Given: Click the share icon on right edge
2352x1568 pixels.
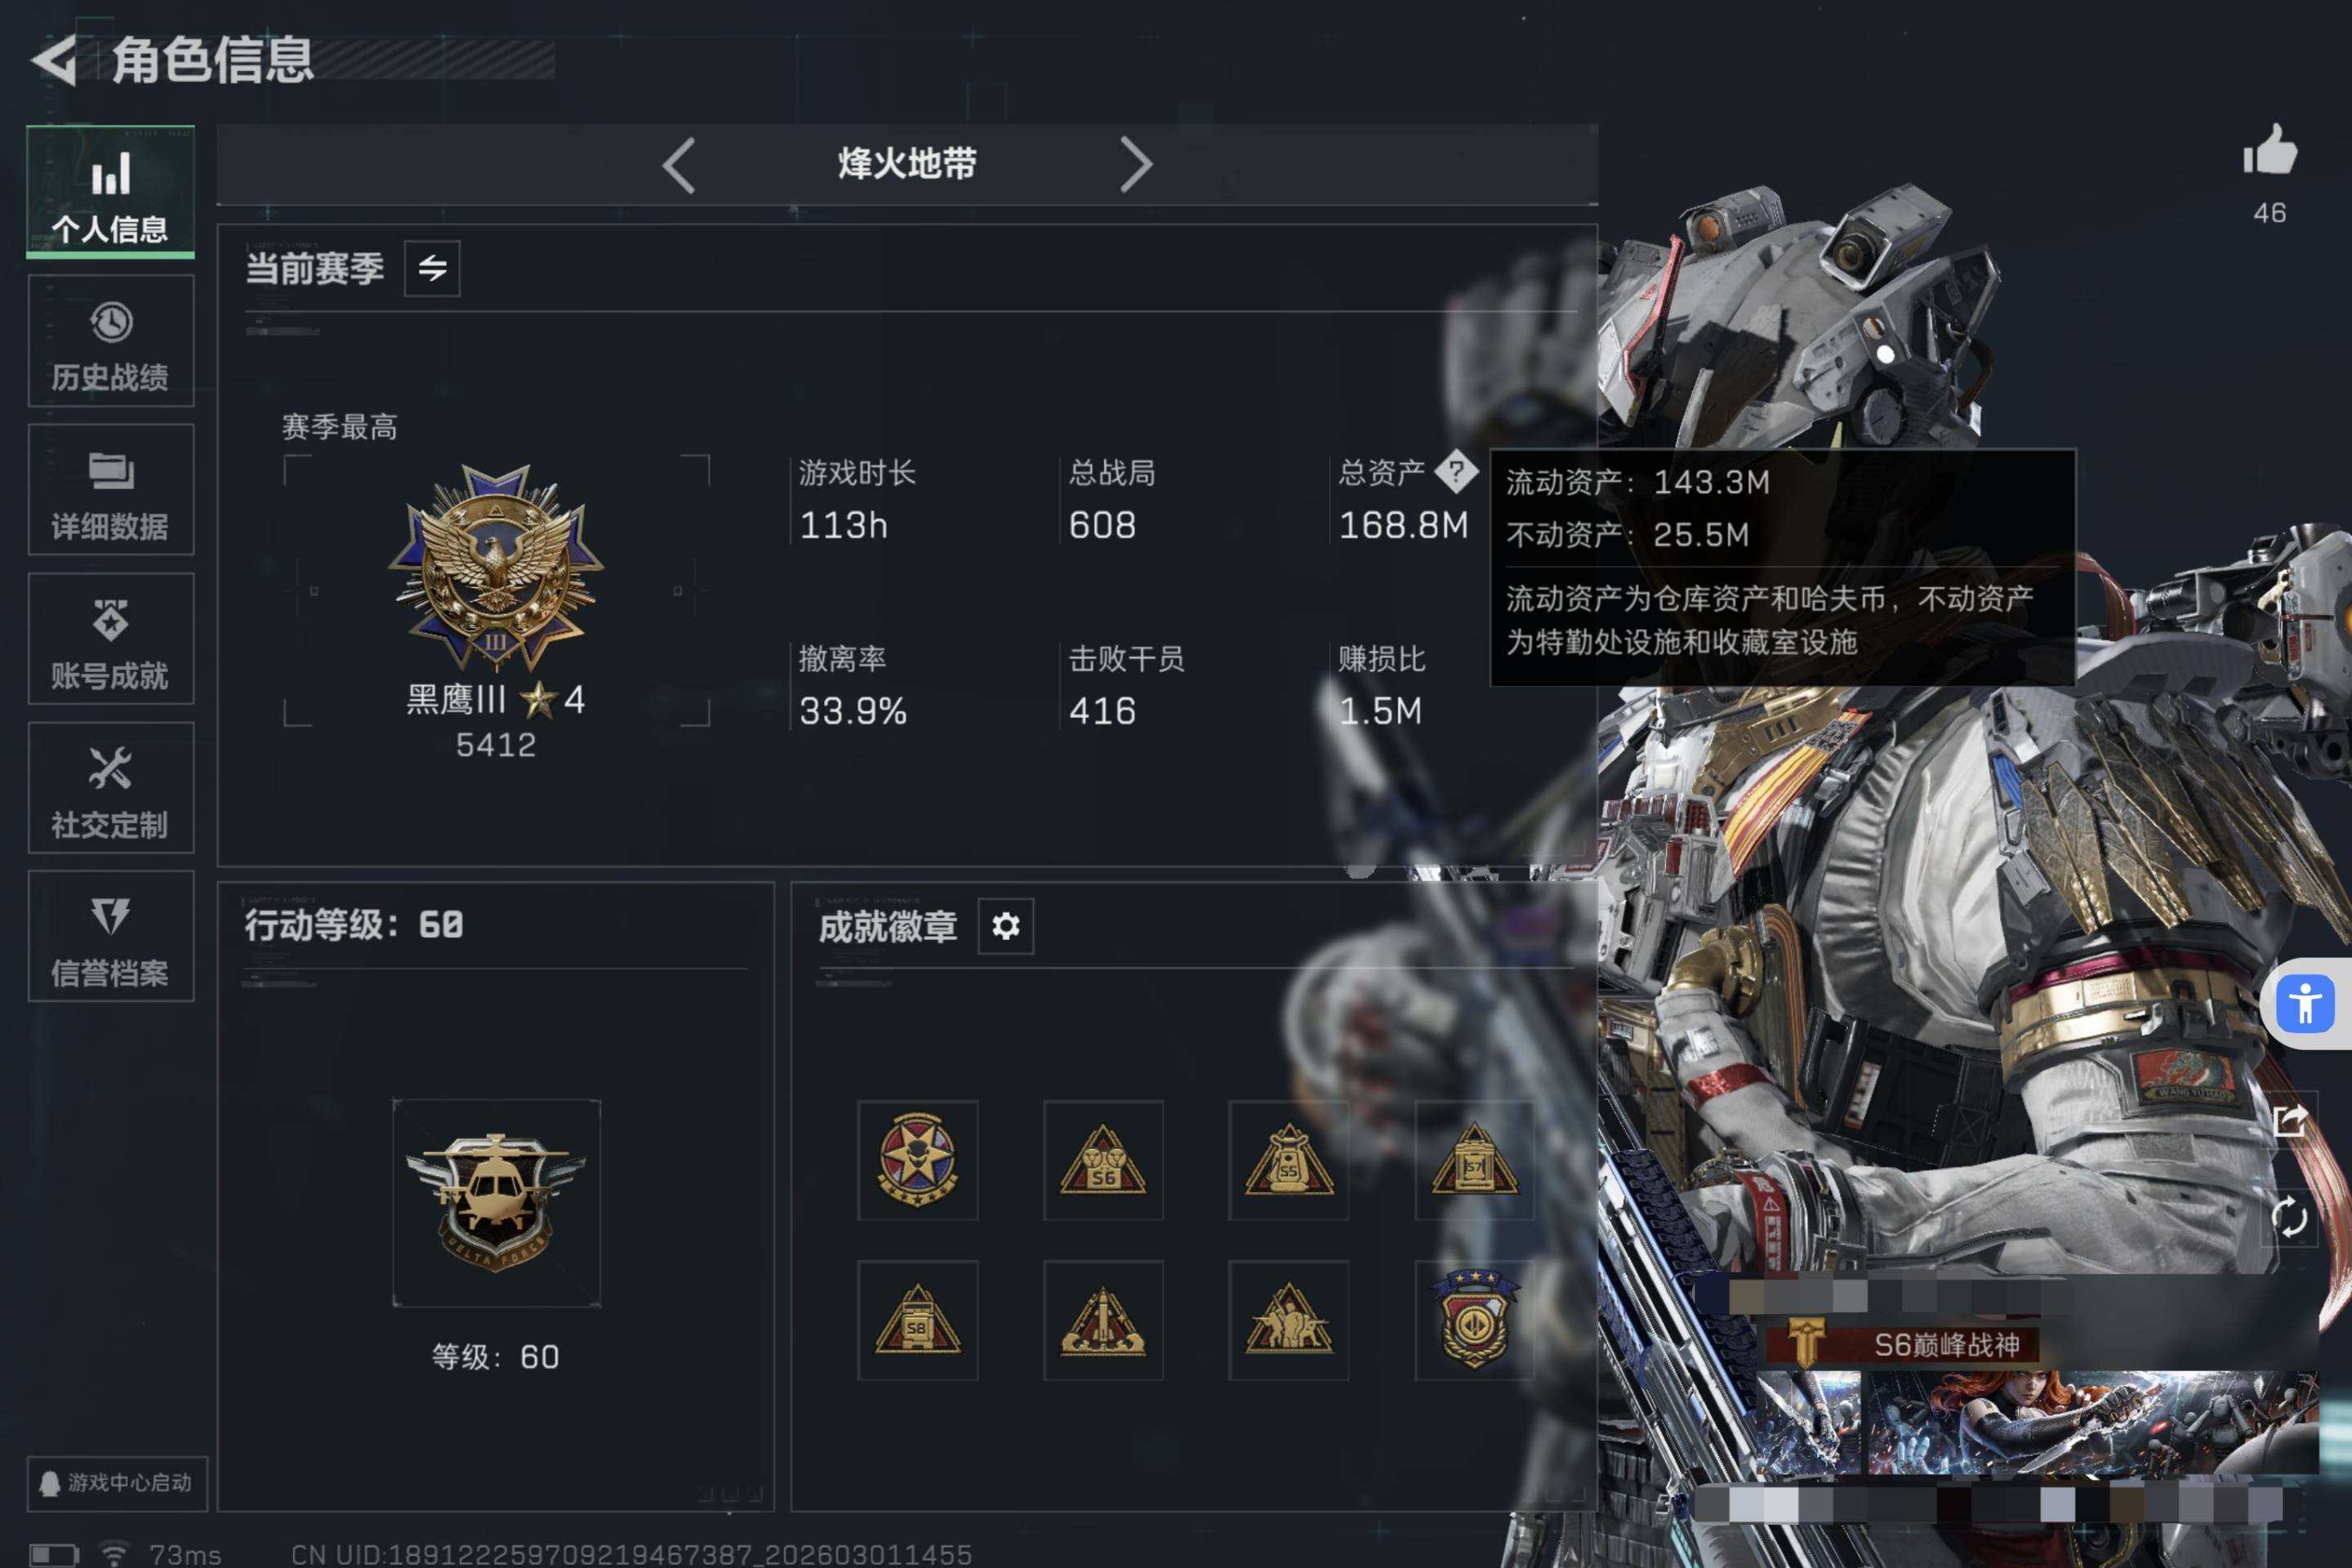Looking at the screenshot, I should (x=2289, y=1121).
